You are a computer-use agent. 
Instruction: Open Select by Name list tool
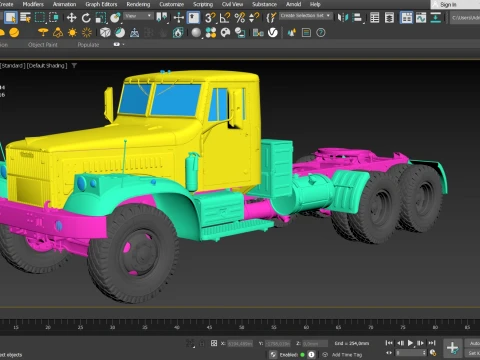25,18
